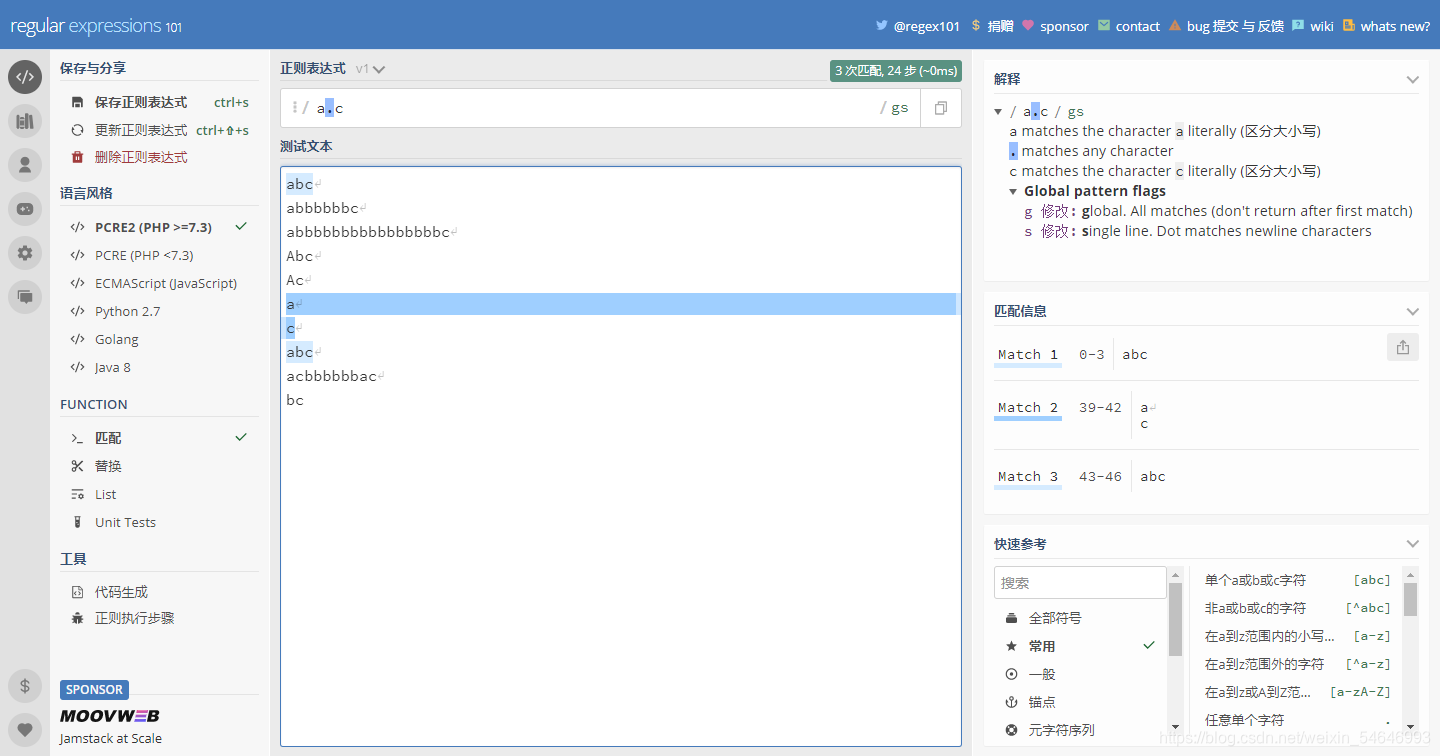Image resolution: width=1440 pixels, height=756 pixels.
Task: Click the regular expressions 101 logo
Action: (x=96, y=26)
